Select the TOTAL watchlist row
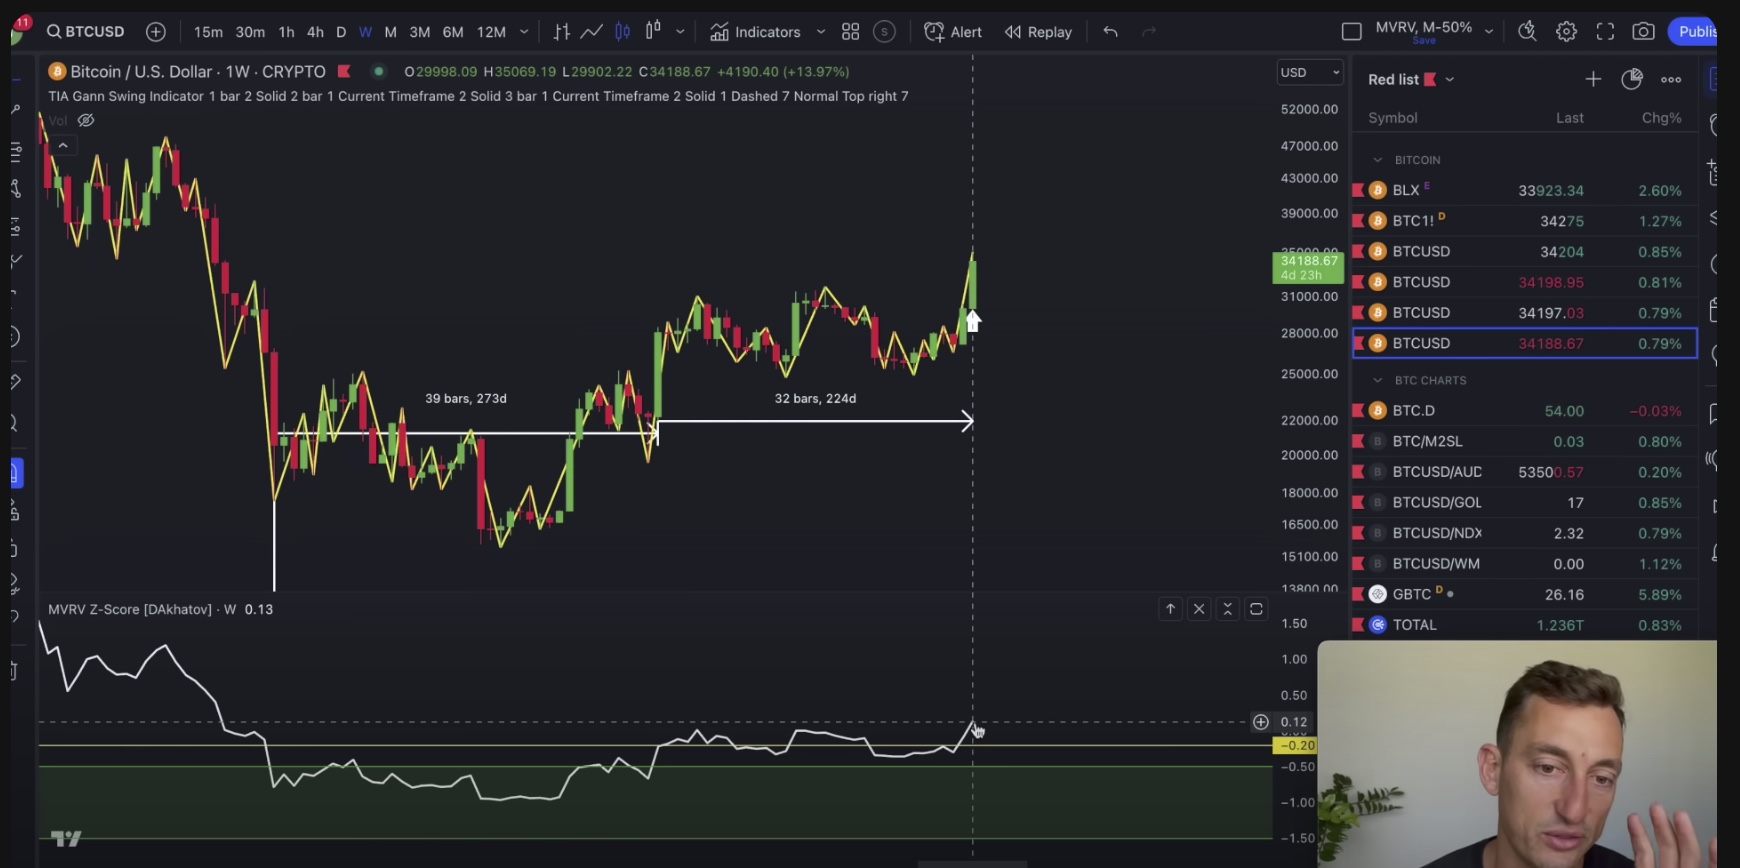The image size is (1740, 868). [x=1524, y=625]
